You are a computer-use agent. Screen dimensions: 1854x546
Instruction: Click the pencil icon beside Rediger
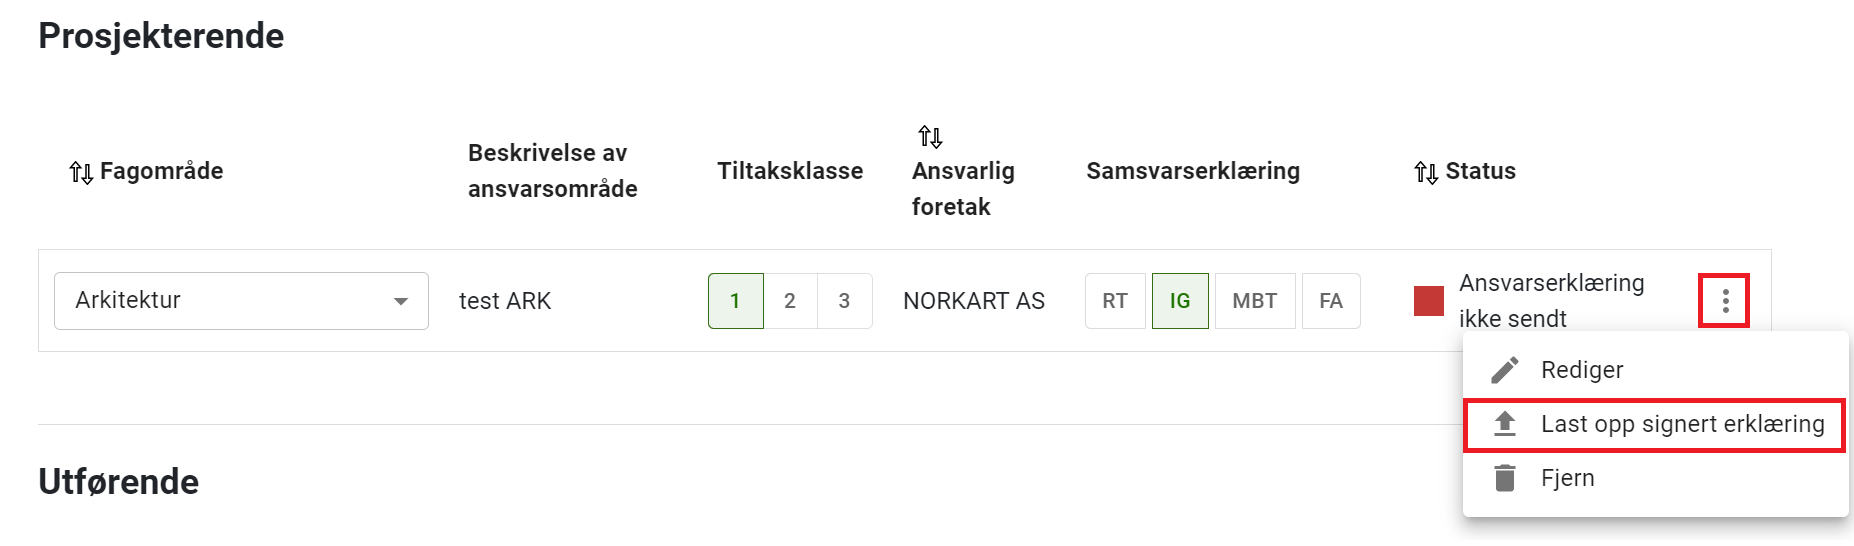coord(1505,370)
